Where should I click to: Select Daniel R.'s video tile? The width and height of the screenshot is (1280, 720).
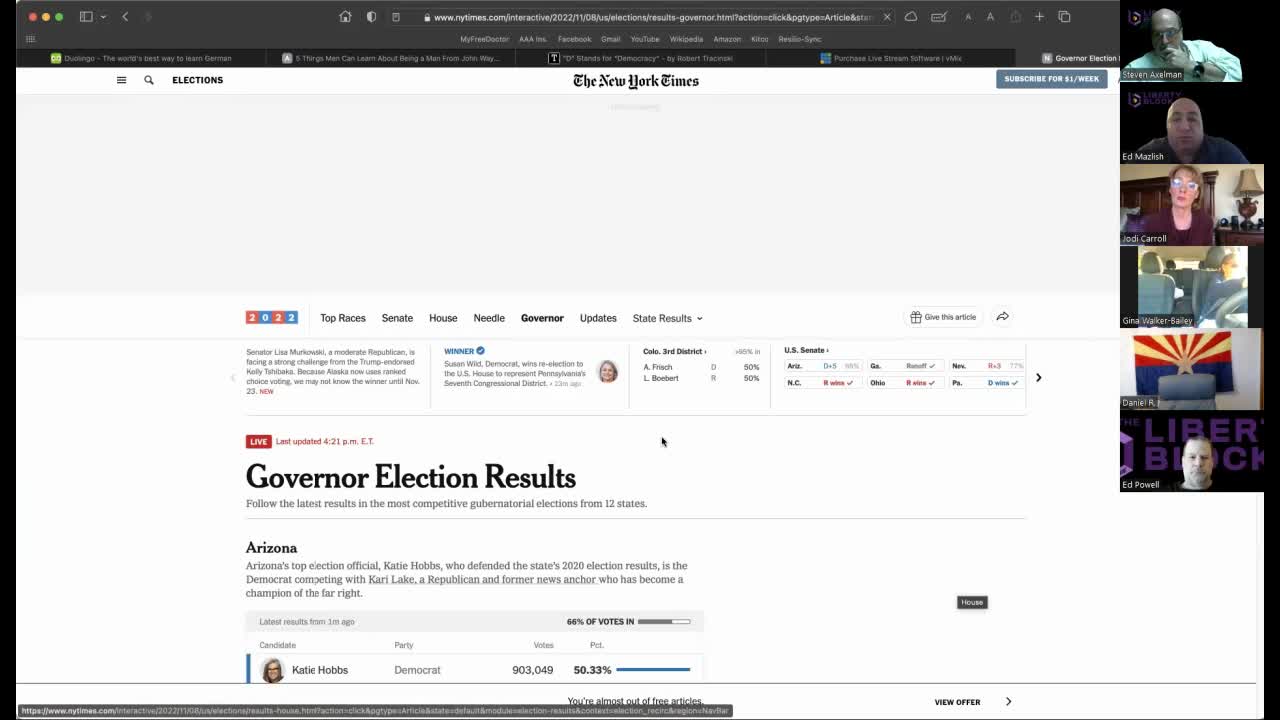coord(1192,369)
